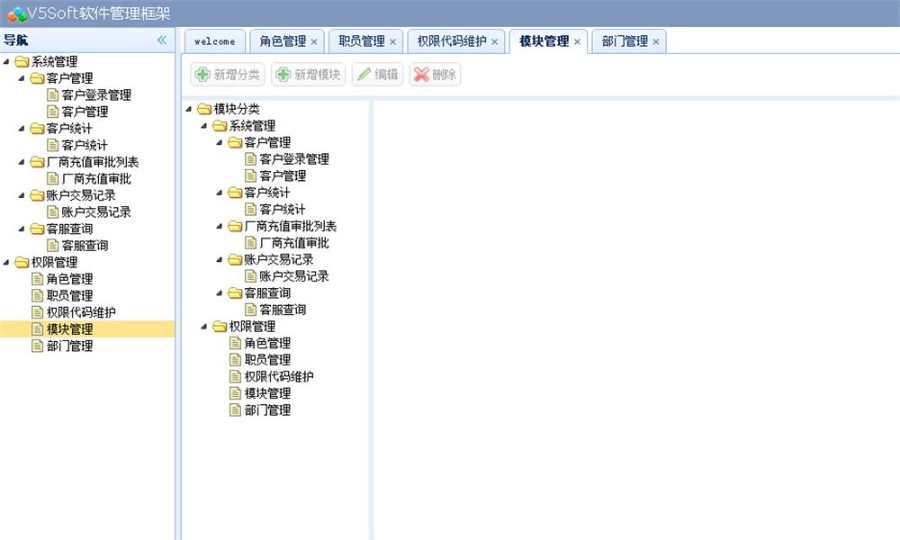Click the green plus icon of 新增模块
Screen dimensions: 900x540
(284, 74)
